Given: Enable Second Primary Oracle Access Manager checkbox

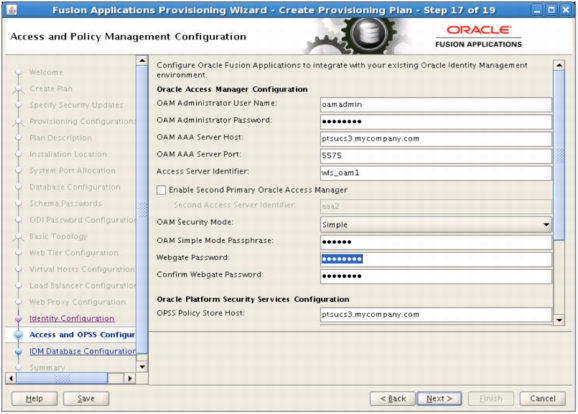Looking at the screenshot, I should point(161,190).
